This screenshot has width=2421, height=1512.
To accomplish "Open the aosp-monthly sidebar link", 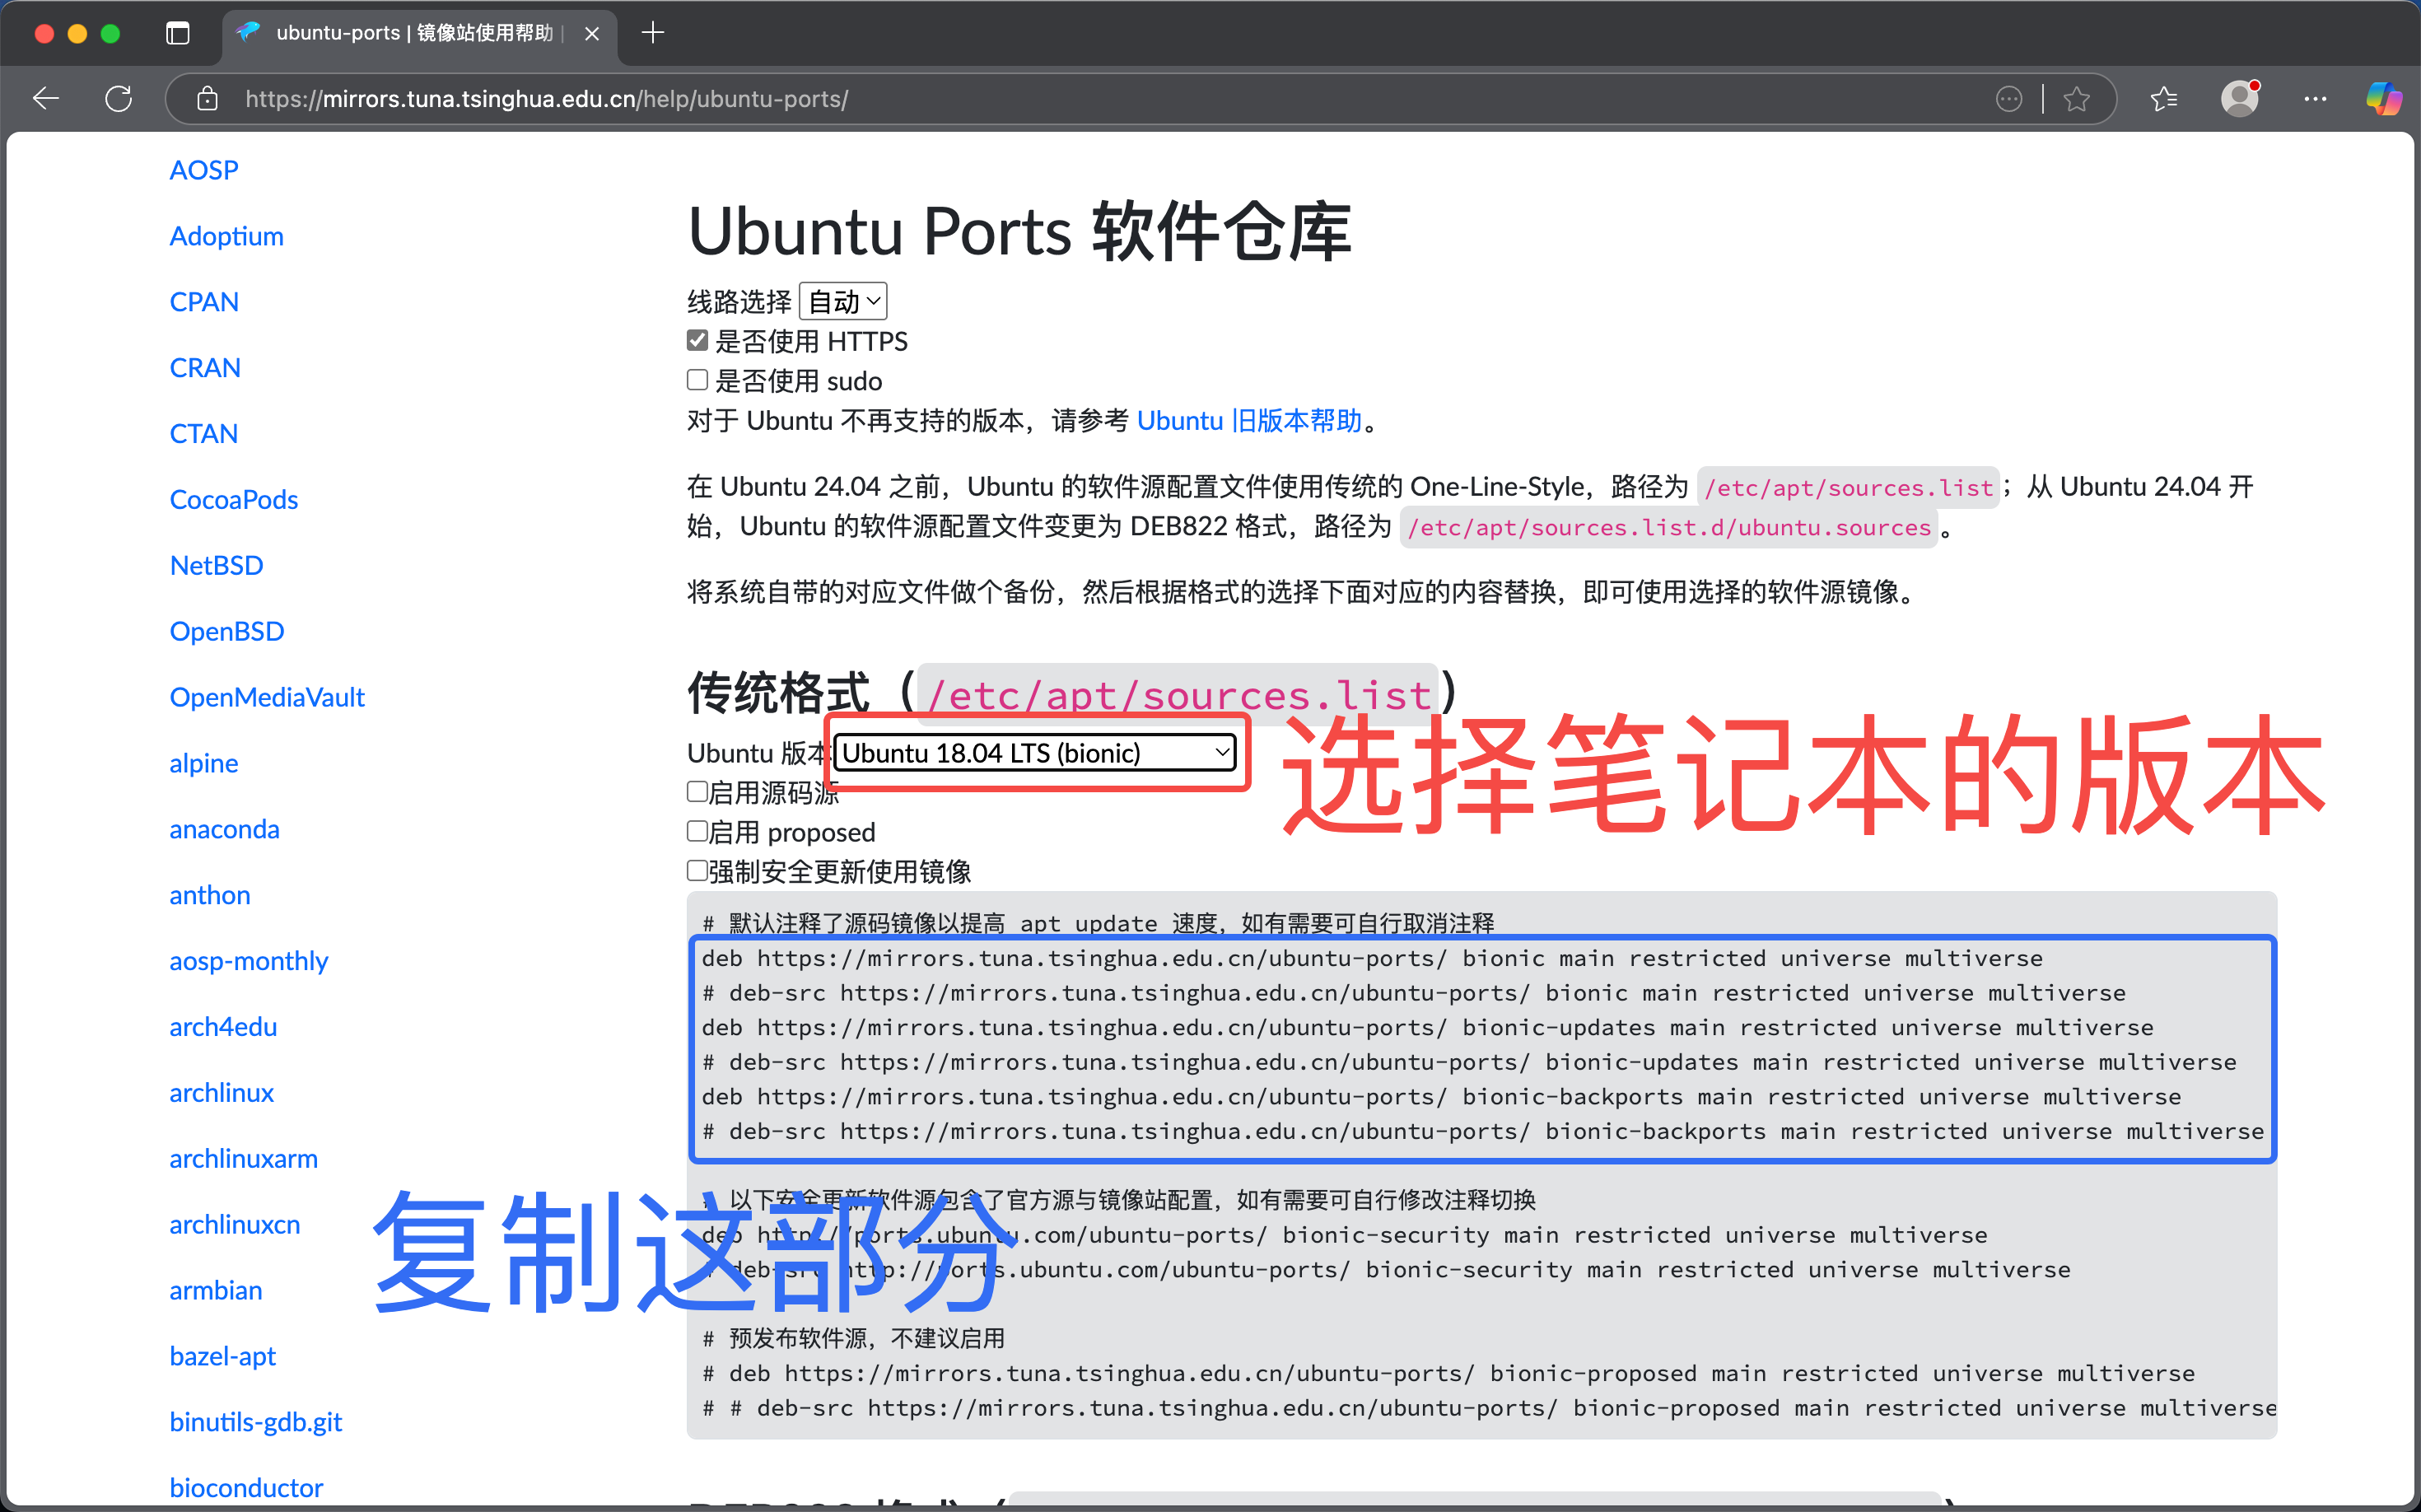I will [x=249, y=961].
